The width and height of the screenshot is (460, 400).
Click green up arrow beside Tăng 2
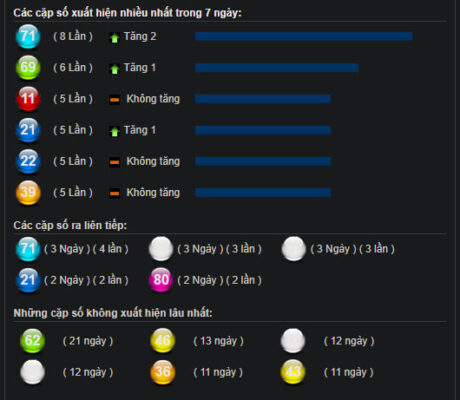pyautogui.click(x=114, y=38)
